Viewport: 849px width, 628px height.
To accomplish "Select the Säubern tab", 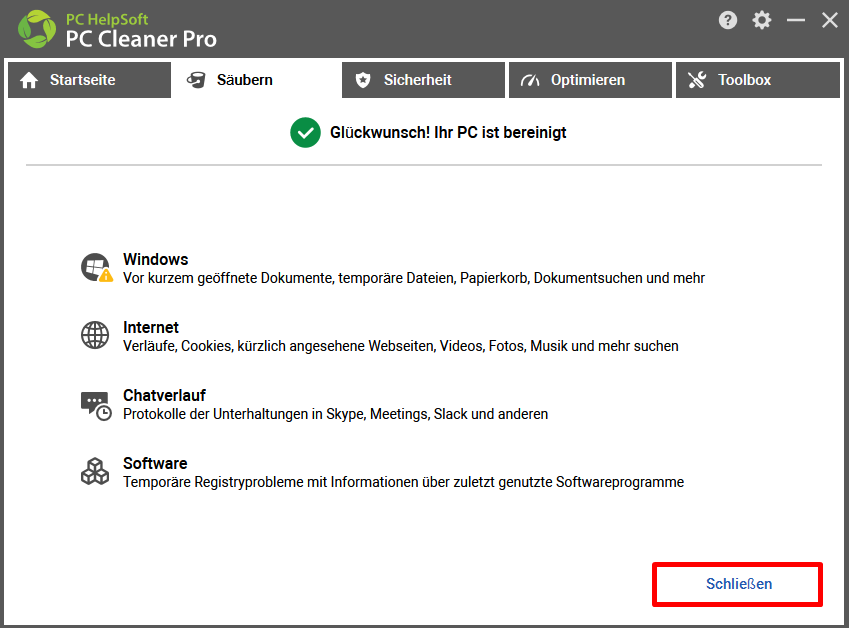I will [256, 80].
